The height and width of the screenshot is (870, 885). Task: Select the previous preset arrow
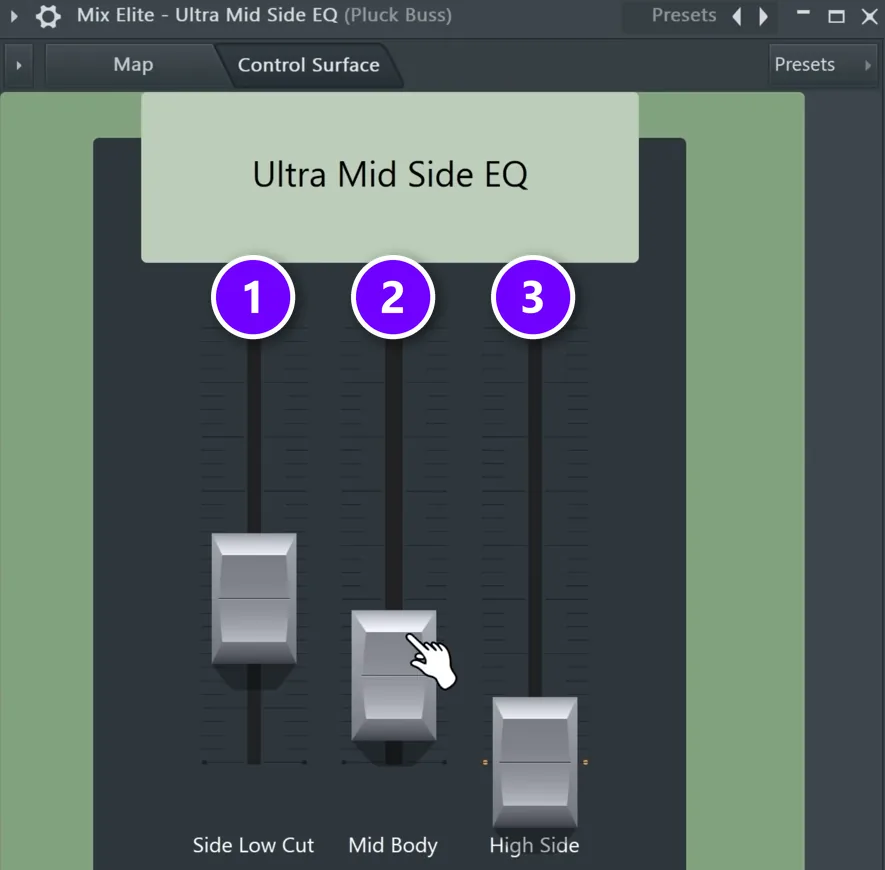click(737, 16)
